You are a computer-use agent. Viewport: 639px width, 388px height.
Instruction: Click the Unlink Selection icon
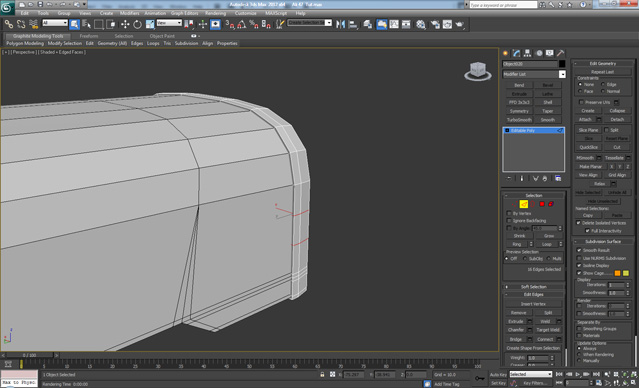click(x=21, y=24)
